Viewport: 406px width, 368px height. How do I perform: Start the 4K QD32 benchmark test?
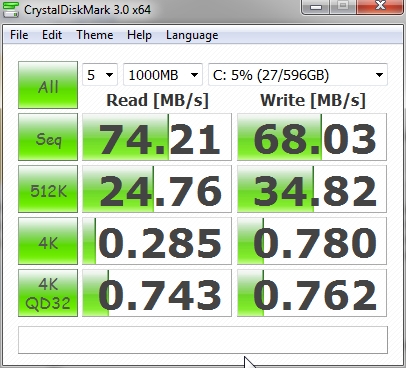[48, 293]
